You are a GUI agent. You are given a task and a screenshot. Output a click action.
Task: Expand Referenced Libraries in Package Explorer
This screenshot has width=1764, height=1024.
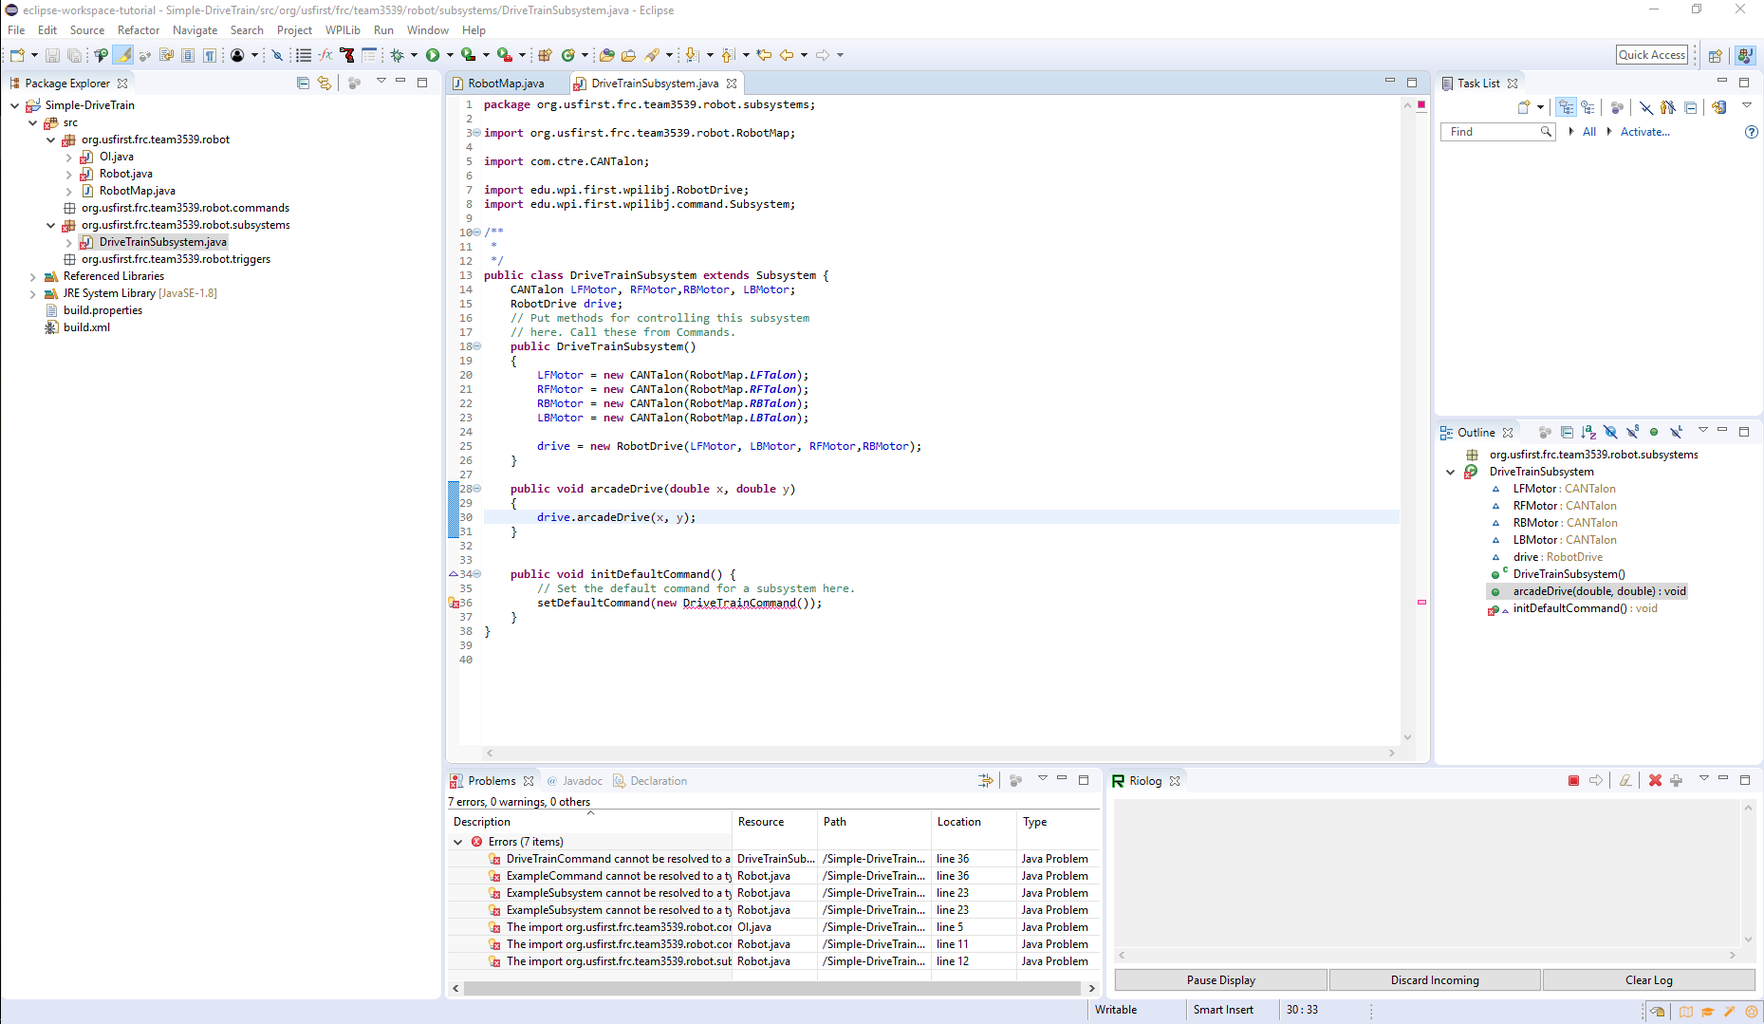click(x=33, y=275)
